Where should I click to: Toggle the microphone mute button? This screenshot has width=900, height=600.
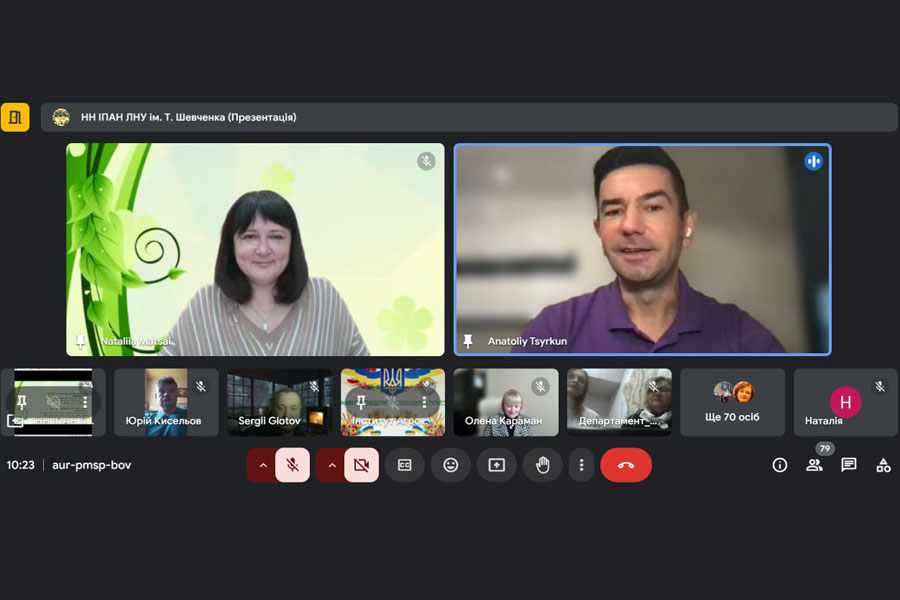tap(293, 465)
